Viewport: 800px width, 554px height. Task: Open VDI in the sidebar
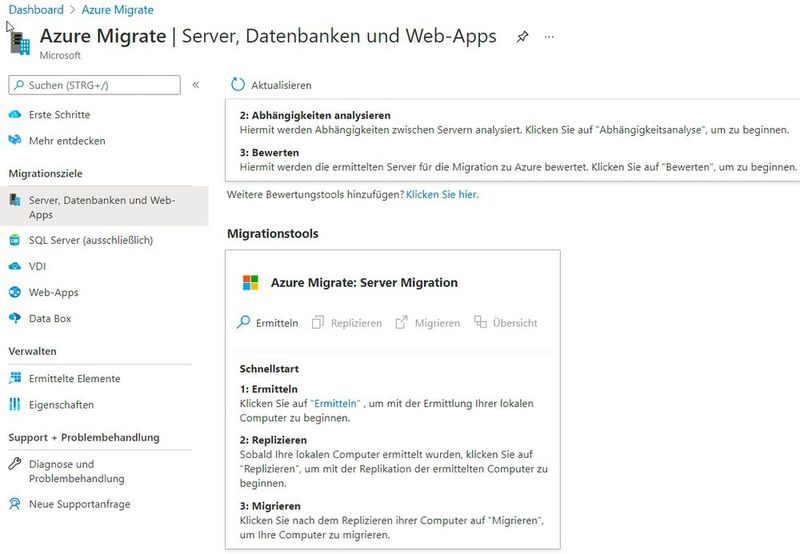click(x=37, y=266)
